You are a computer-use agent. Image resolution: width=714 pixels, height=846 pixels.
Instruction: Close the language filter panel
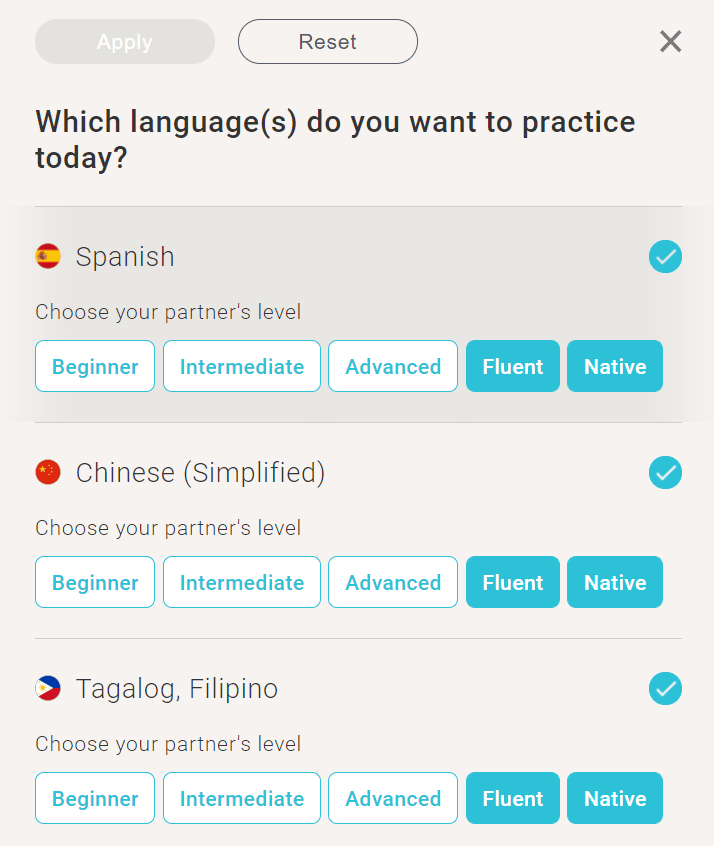click(670, 41)
